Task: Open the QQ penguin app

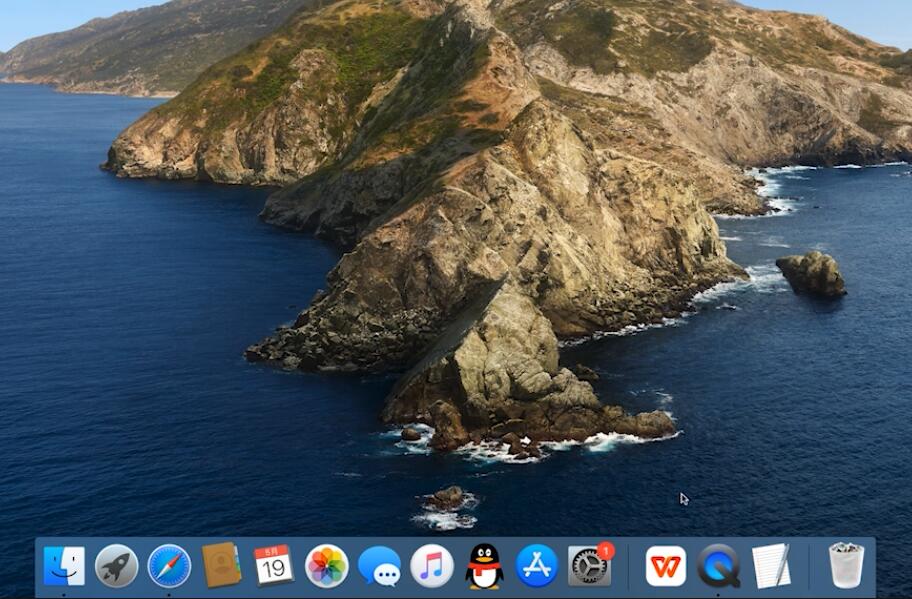Action: tap(484, 566)
